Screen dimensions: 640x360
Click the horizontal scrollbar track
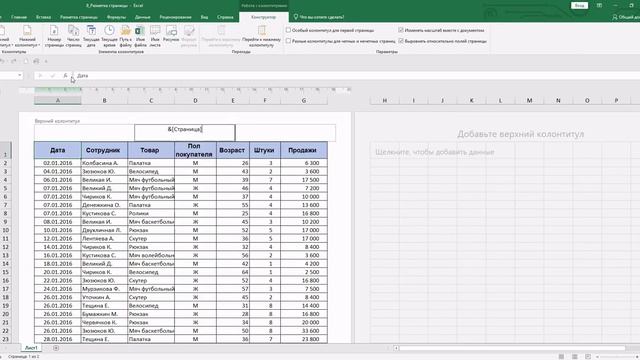512,348
